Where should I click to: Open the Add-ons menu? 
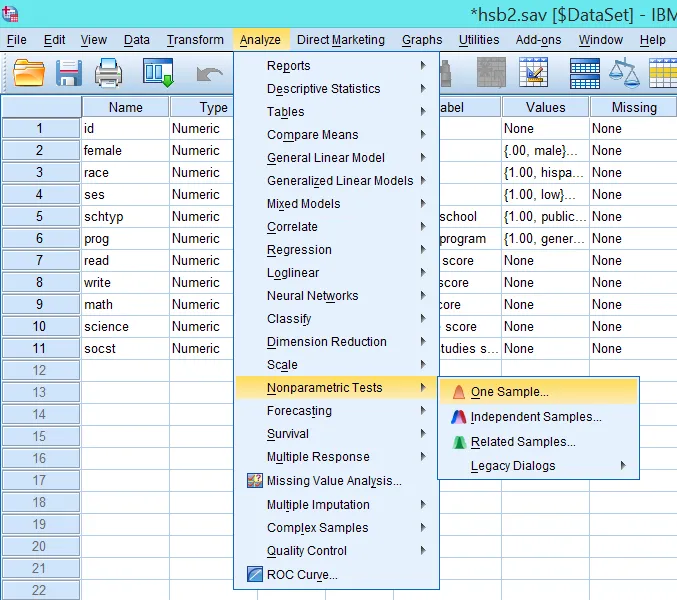coord(538,40)
